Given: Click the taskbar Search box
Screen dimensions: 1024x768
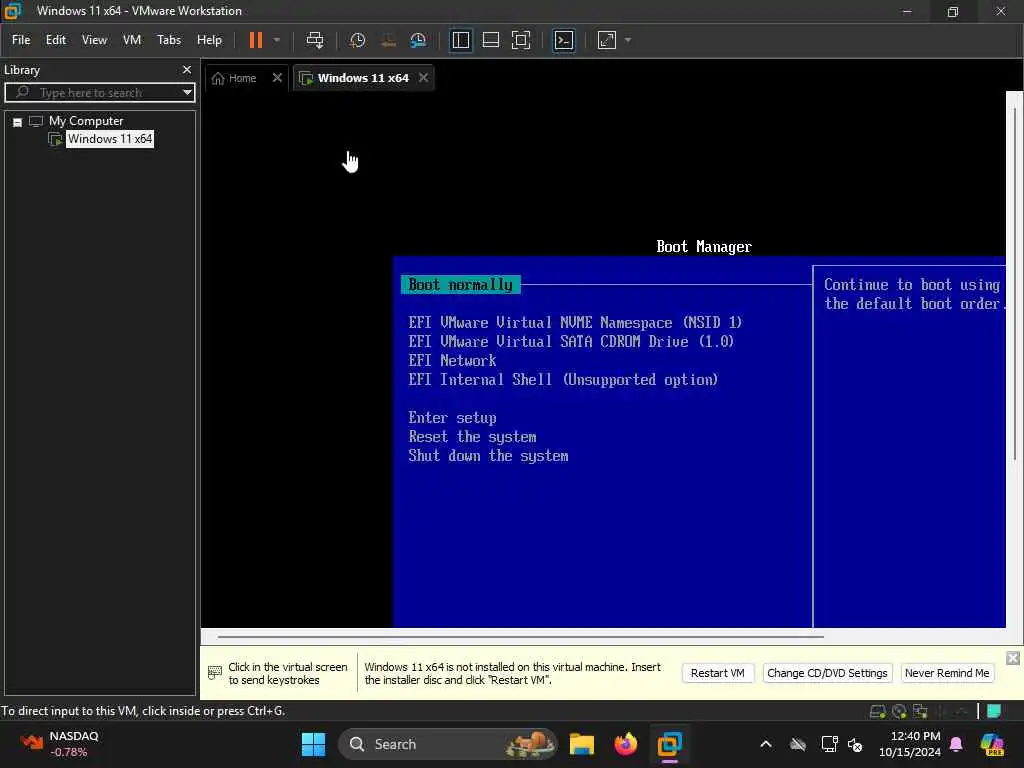Looking at the screenshot, I should [x=447, y=744].
